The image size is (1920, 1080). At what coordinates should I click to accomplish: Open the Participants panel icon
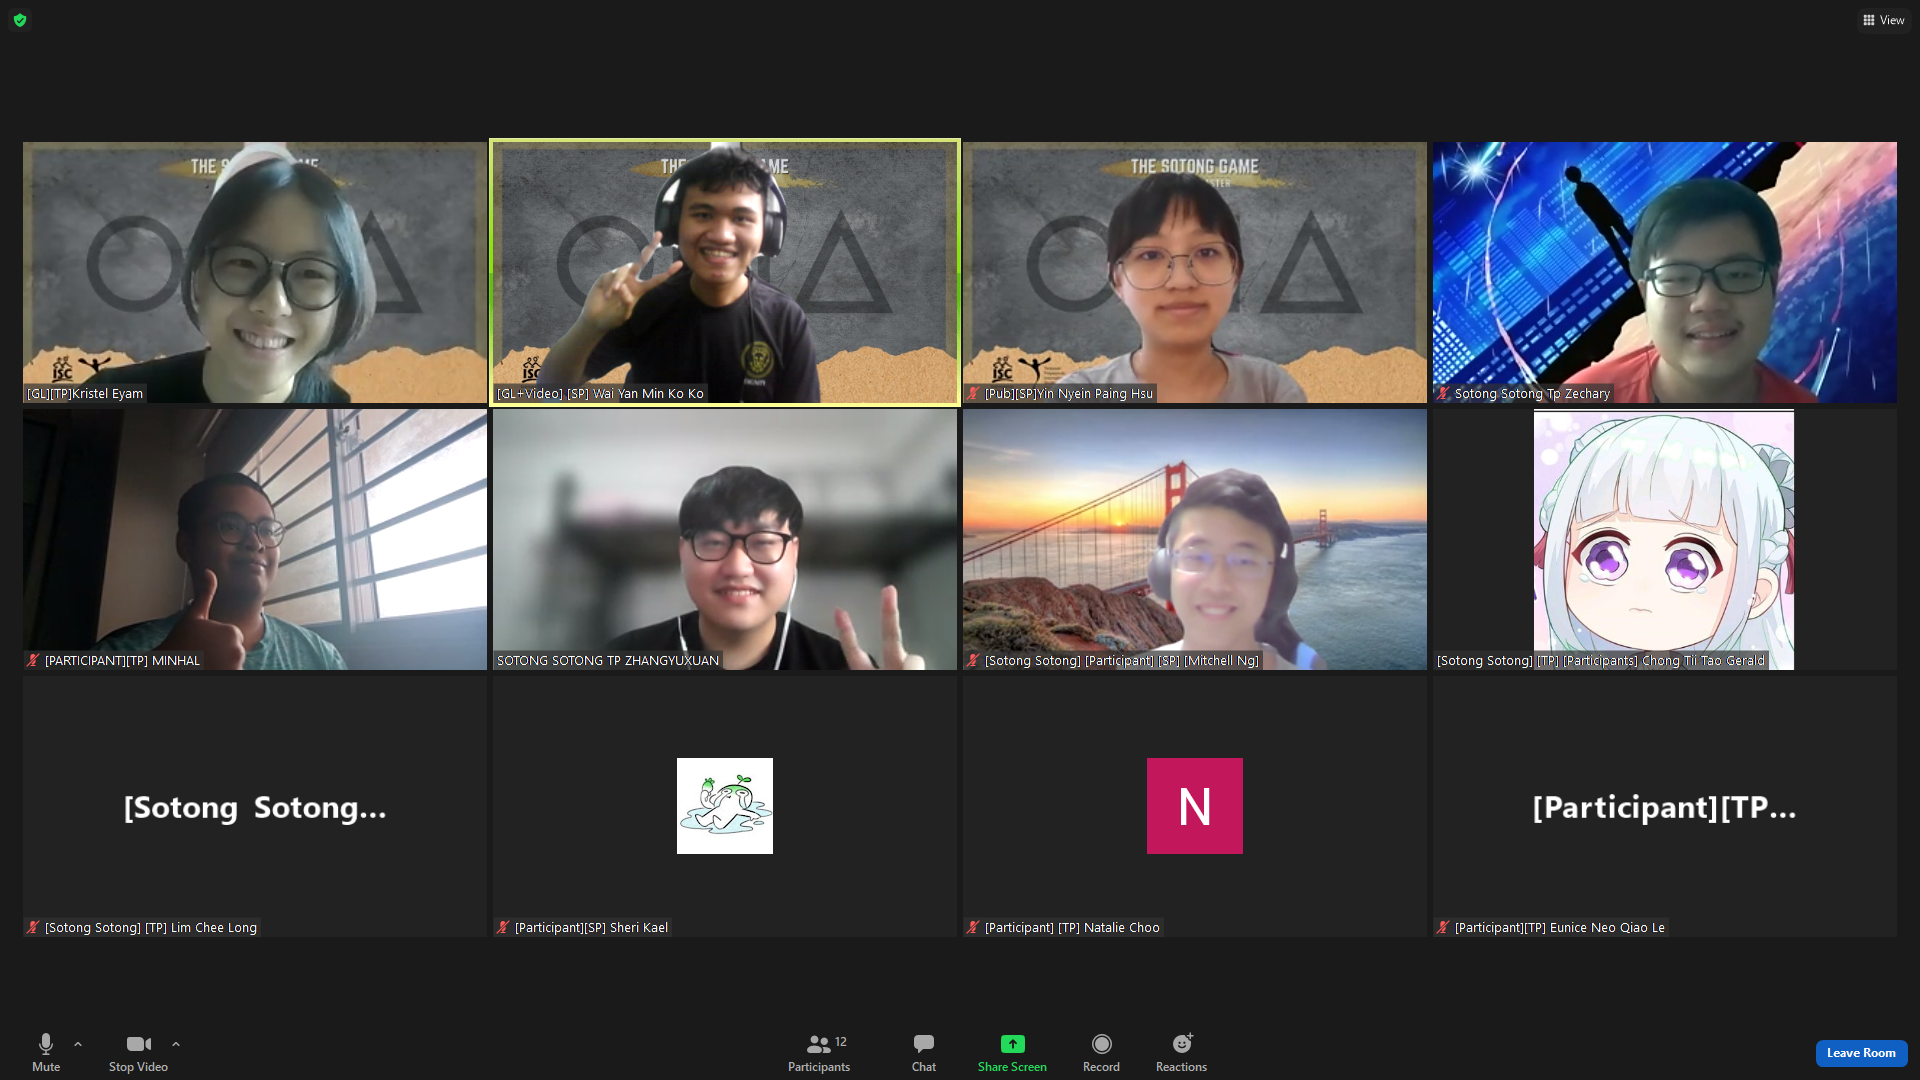point(818,1044)
